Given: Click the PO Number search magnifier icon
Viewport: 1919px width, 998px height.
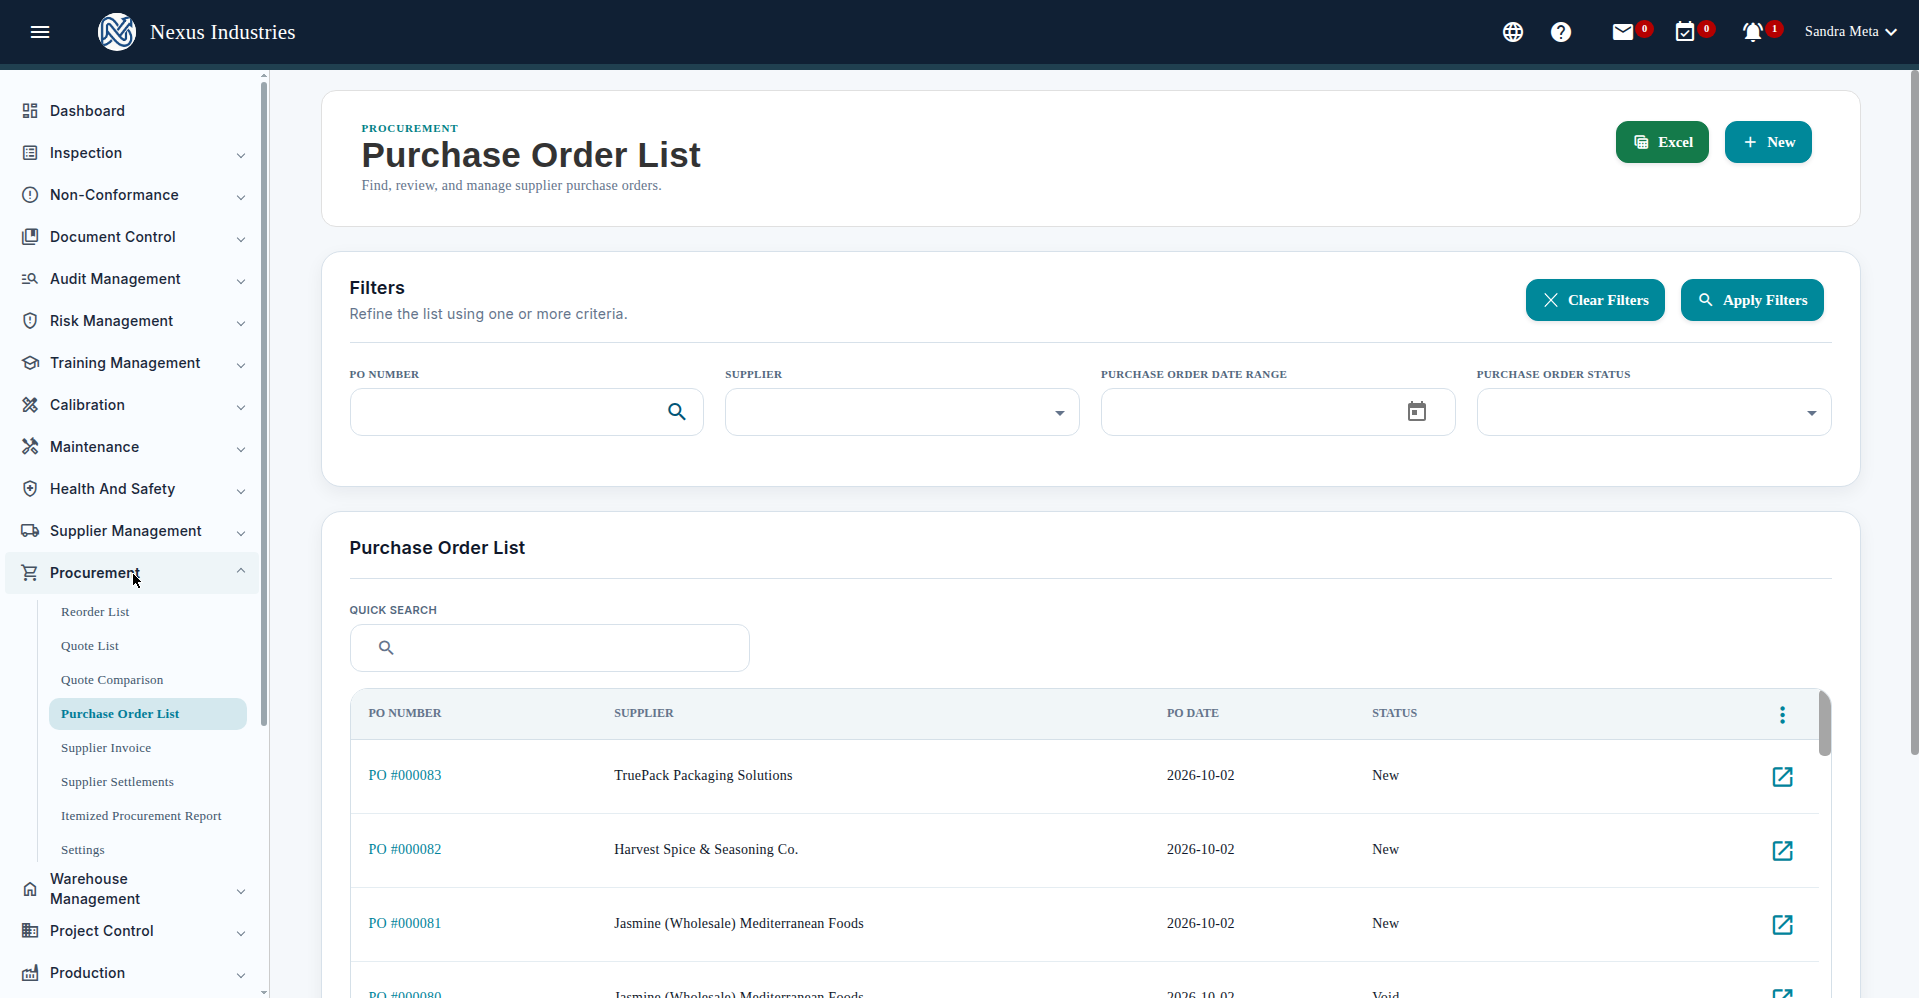Looking at the screenshot, I should point(677,412).
